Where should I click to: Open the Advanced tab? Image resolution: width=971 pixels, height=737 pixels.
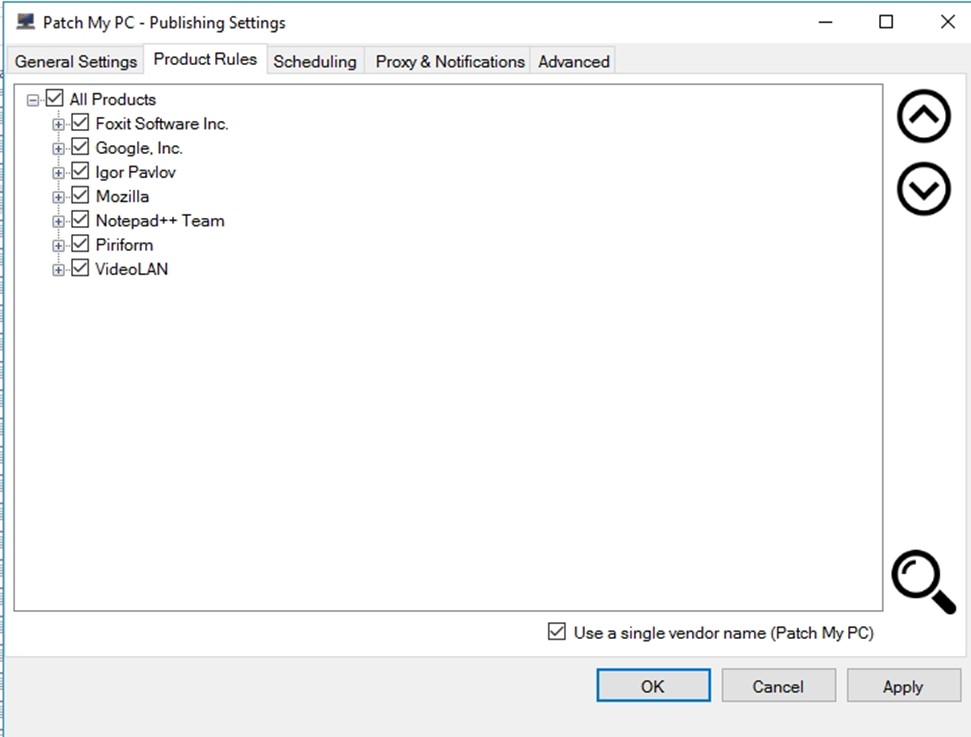[x=573, y=61]
